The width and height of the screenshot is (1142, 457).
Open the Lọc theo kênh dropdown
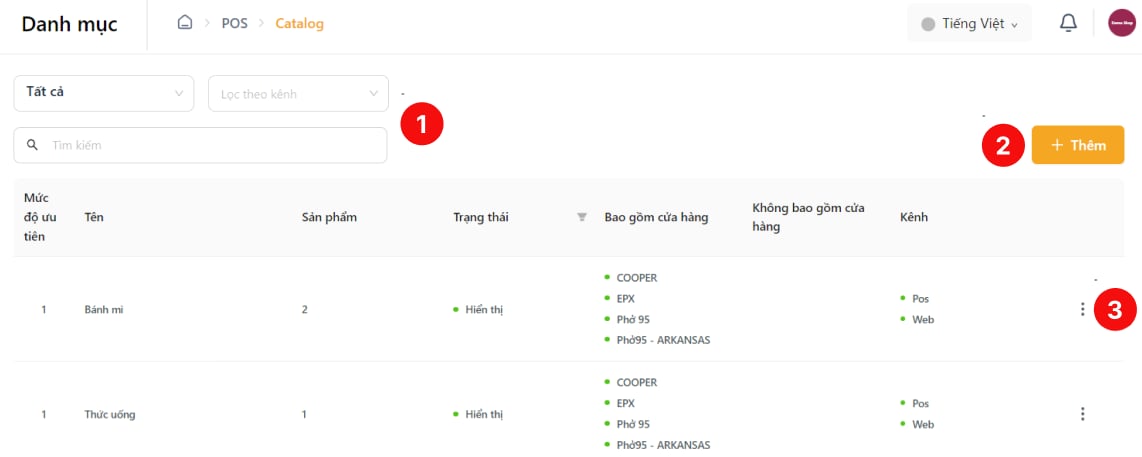click(299, 93)
